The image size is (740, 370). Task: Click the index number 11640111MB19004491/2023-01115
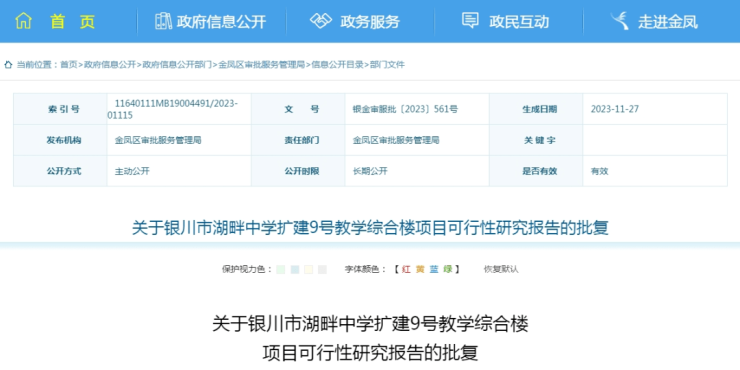click(x=173, y=109)
